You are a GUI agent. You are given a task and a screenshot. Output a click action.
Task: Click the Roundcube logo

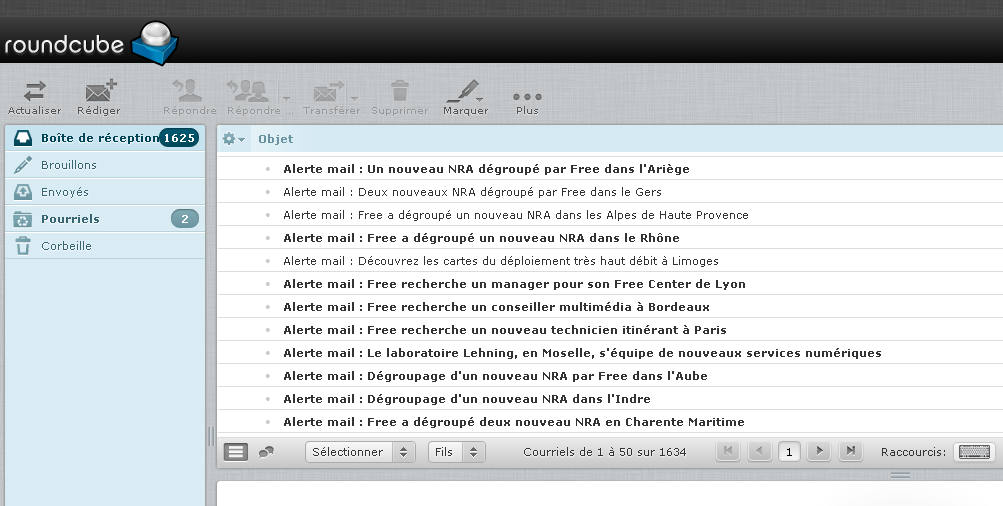point(91,43)
